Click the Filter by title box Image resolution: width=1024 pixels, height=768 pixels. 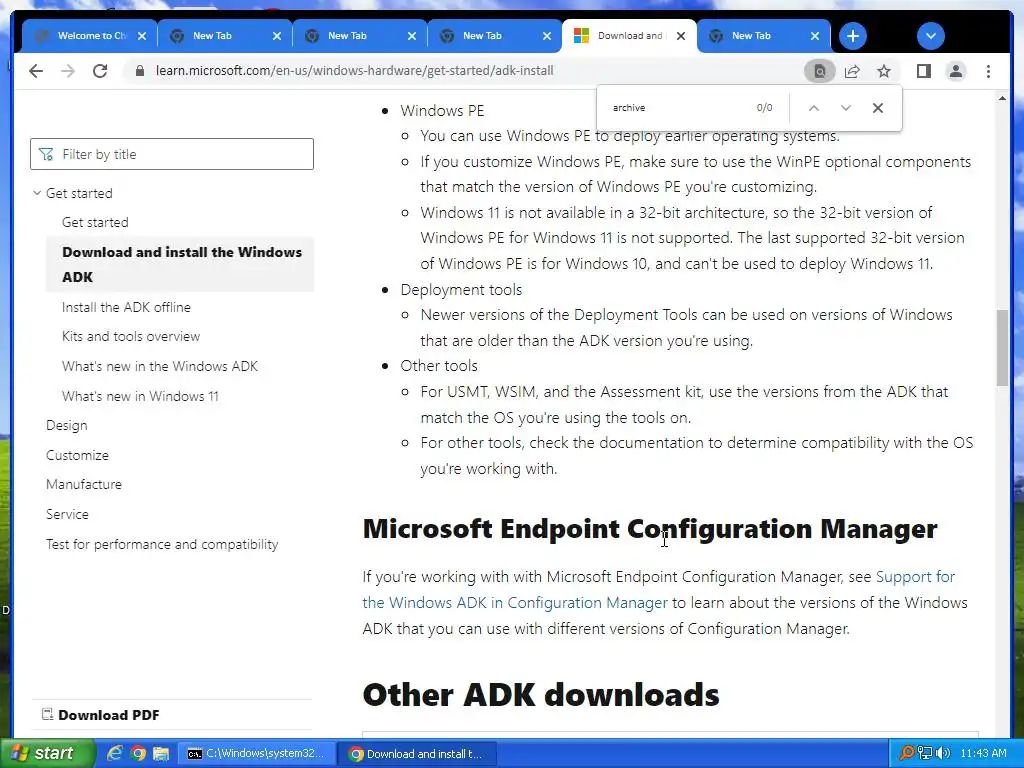172,154
